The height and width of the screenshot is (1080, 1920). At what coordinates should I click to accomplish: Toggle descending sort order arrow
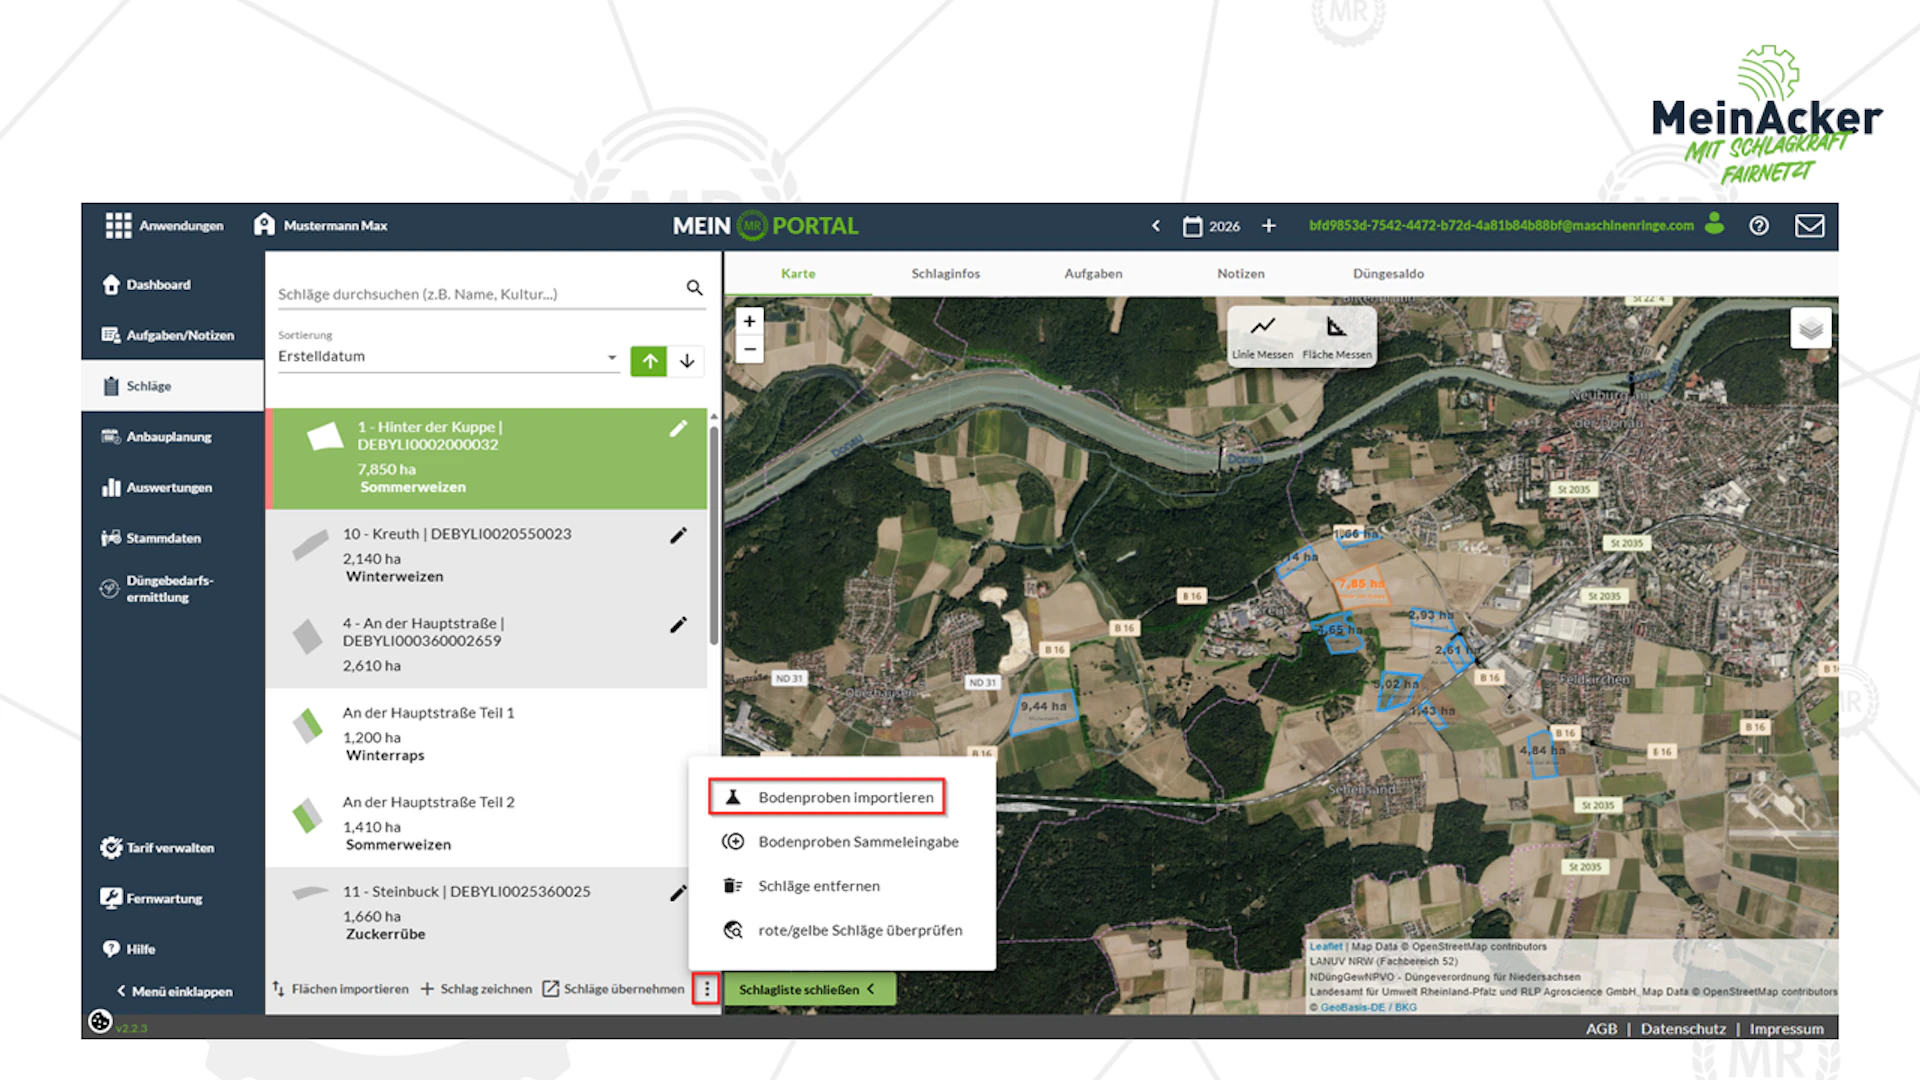point(687,361)
